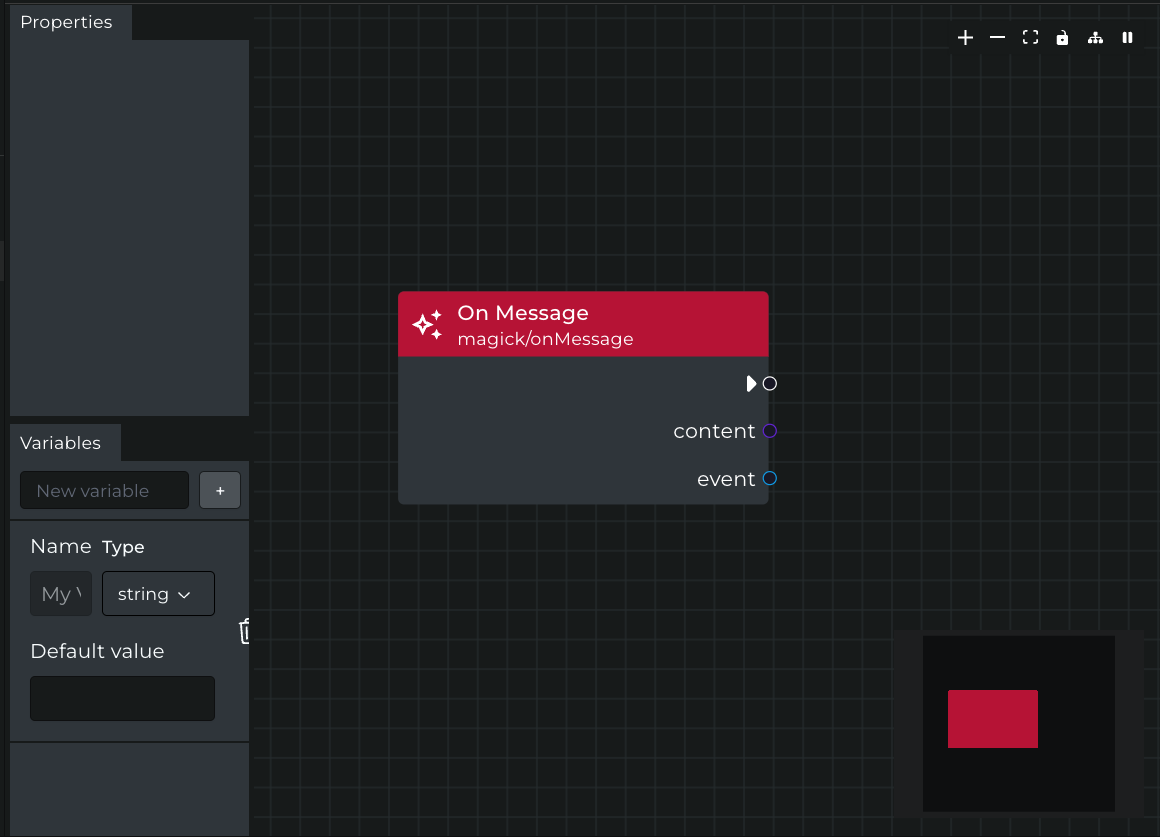Viewport: 1160px width, 837px height.
Task: Click the red node in the minimap
Action: tap(992, 718)
